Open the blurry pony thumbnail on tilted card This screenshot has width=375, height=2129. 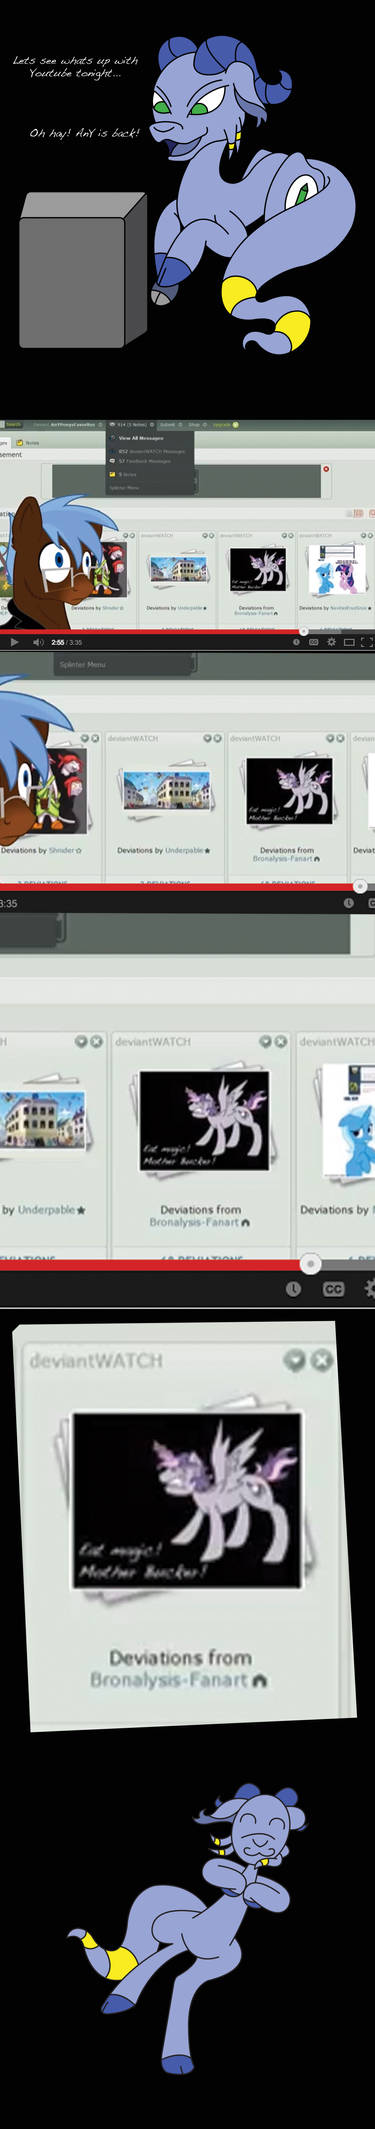(188, 1500)
